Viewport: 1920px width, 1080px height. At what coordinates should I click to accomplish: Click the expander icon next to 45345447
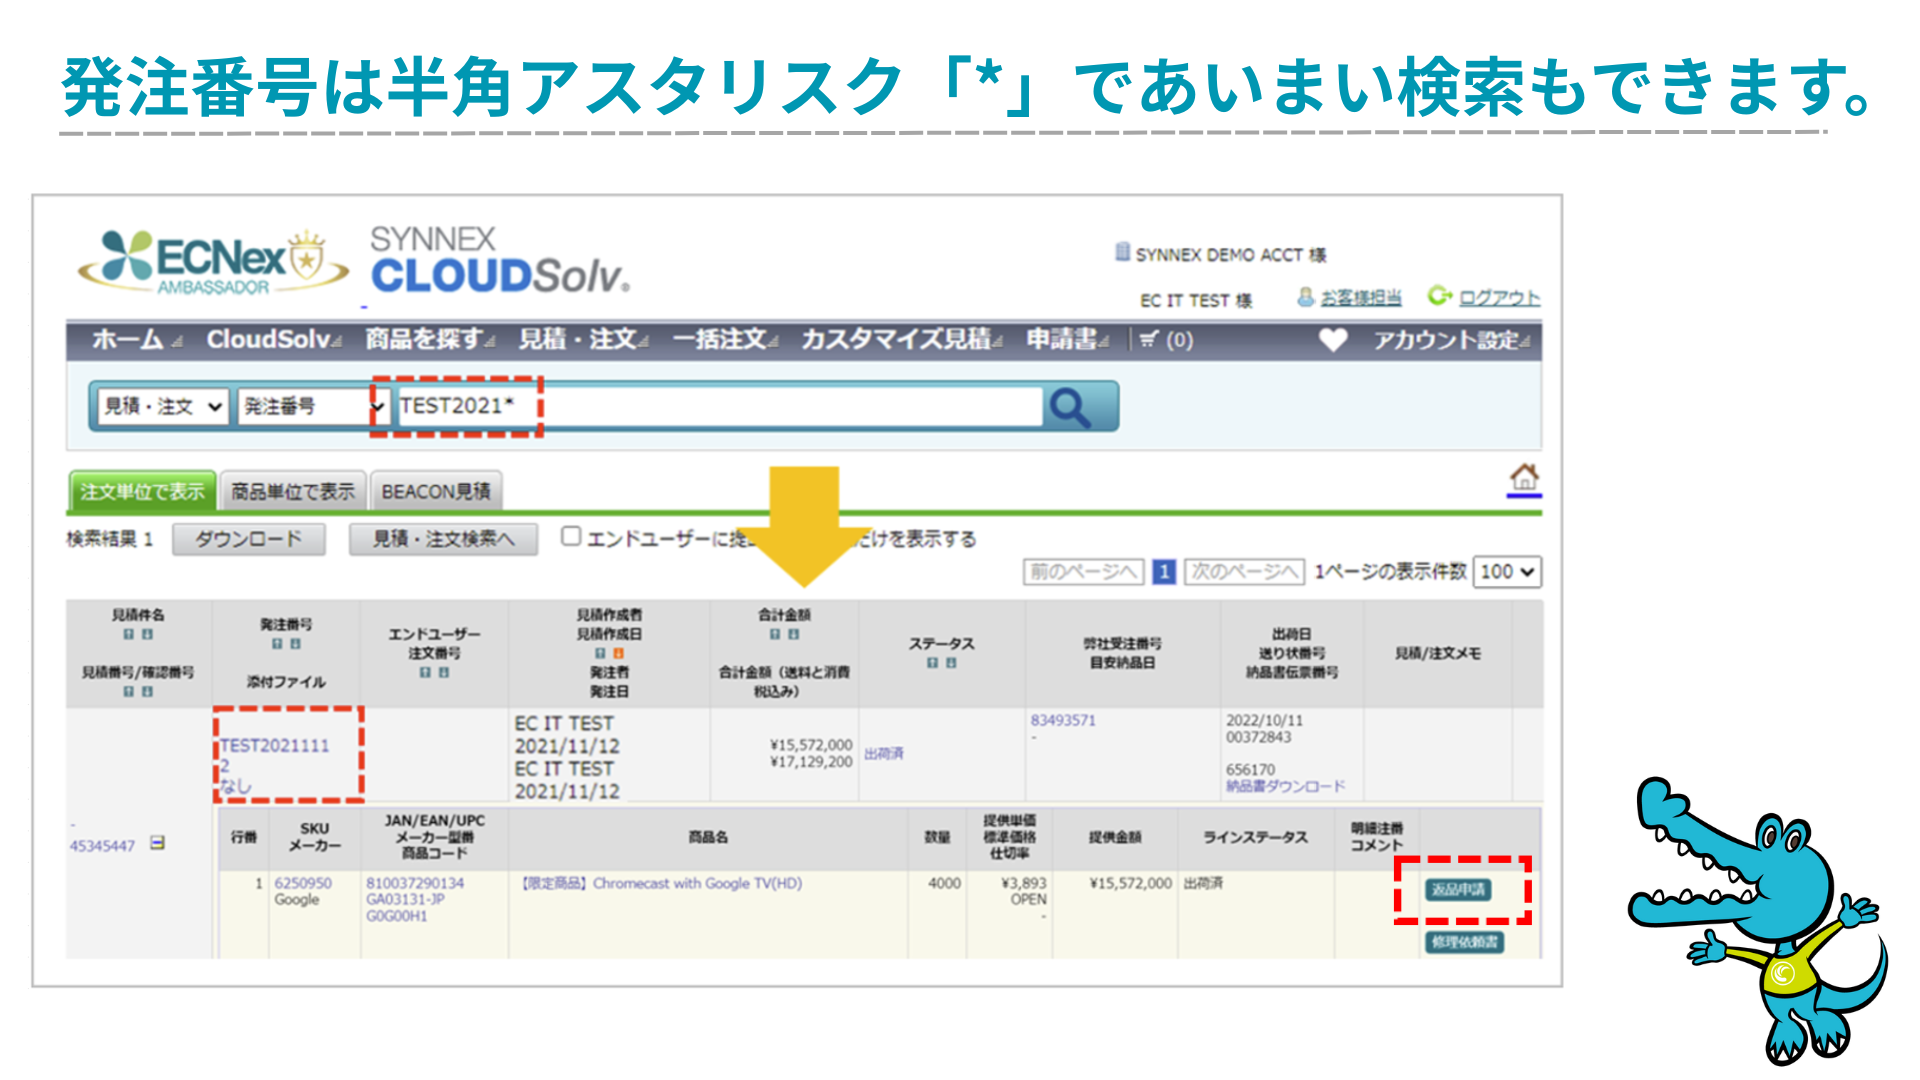coord(158,843)
